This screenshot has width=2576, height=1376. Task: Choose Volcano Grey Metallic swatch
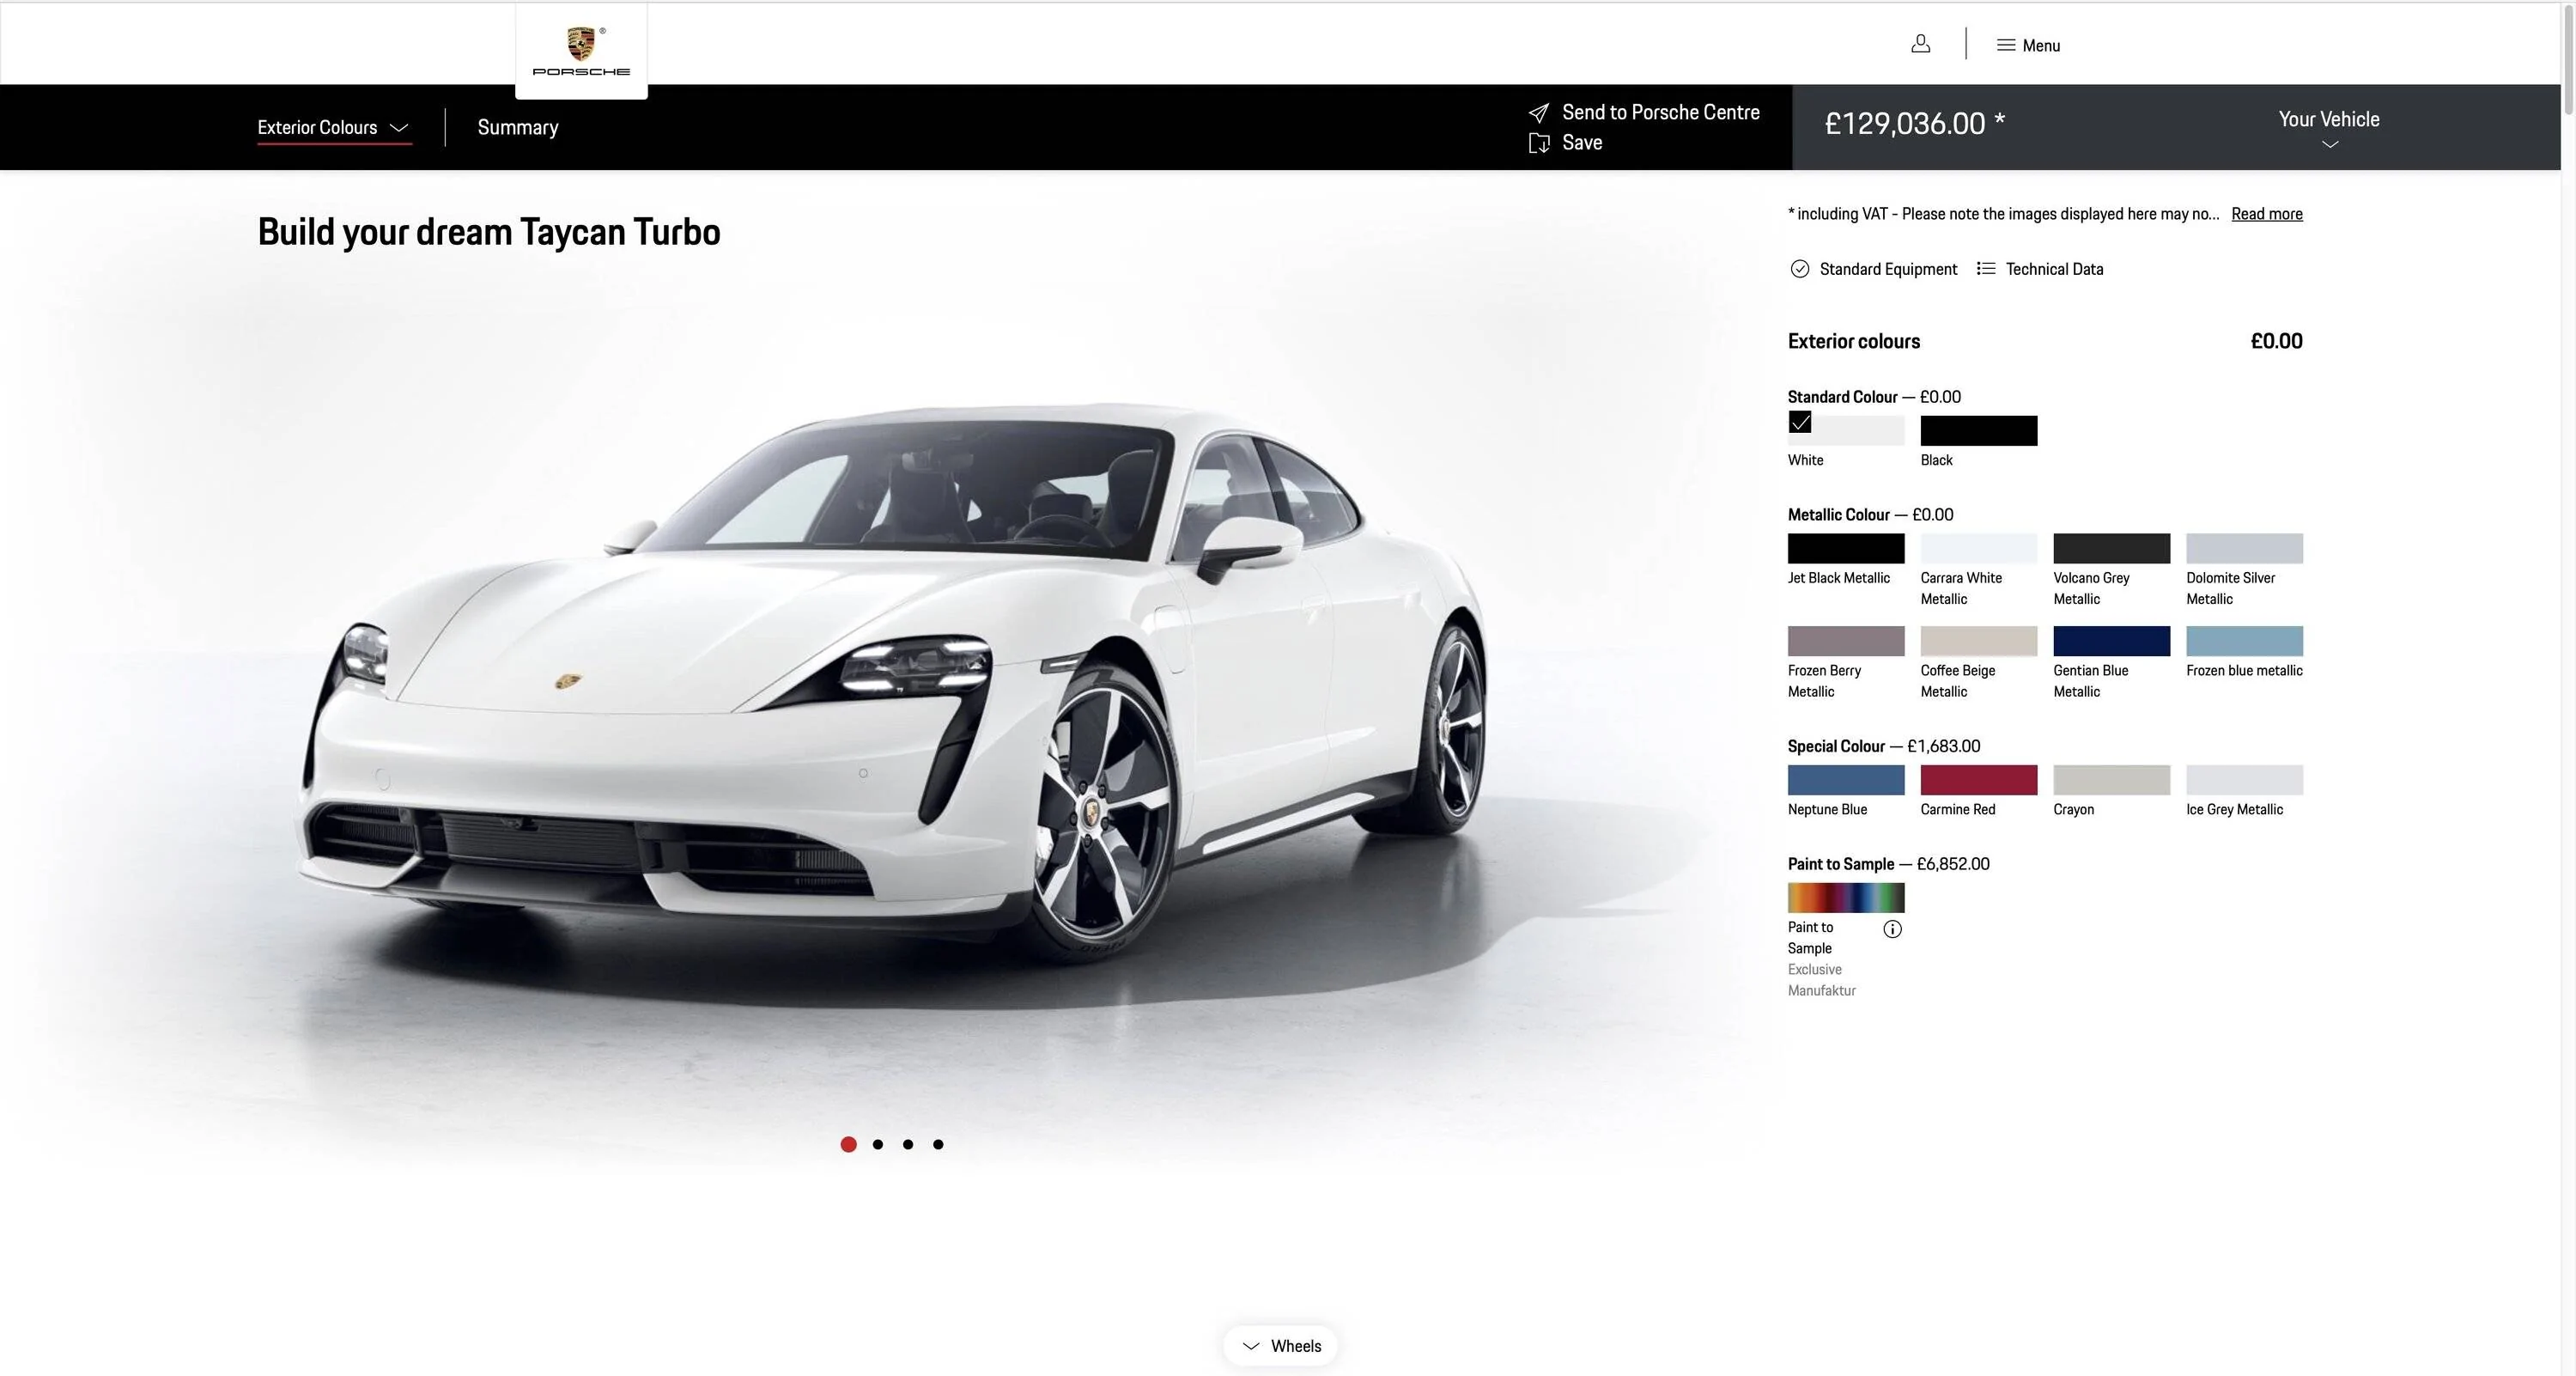(x=2111, y=549)
